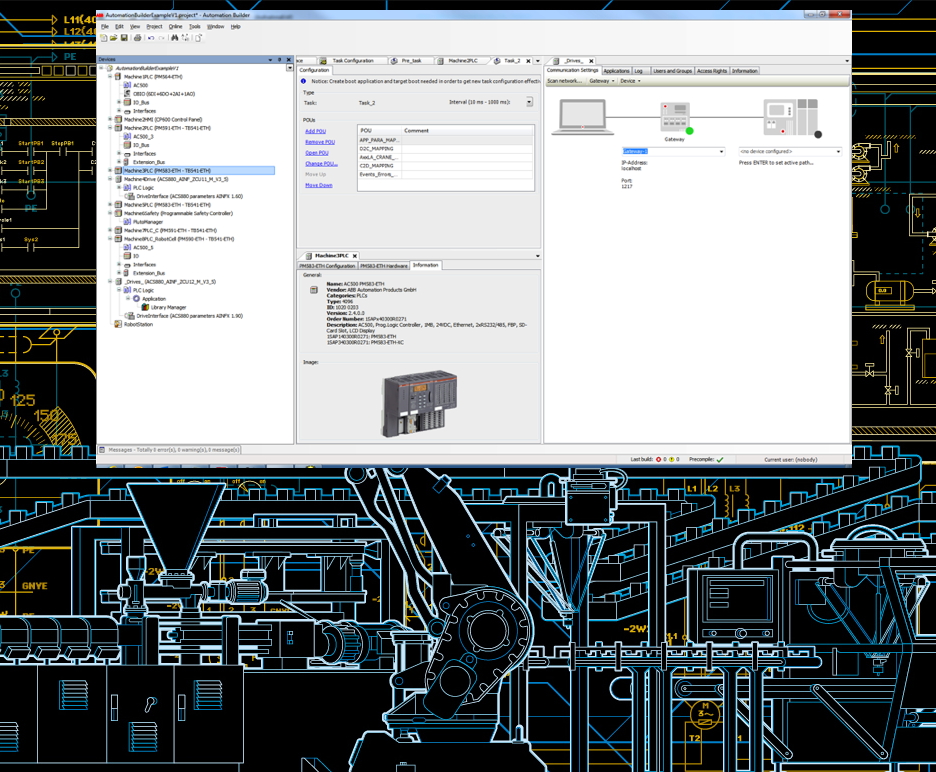
Task: Open the no device configured dropdown
Action: (x=838, y=152)
